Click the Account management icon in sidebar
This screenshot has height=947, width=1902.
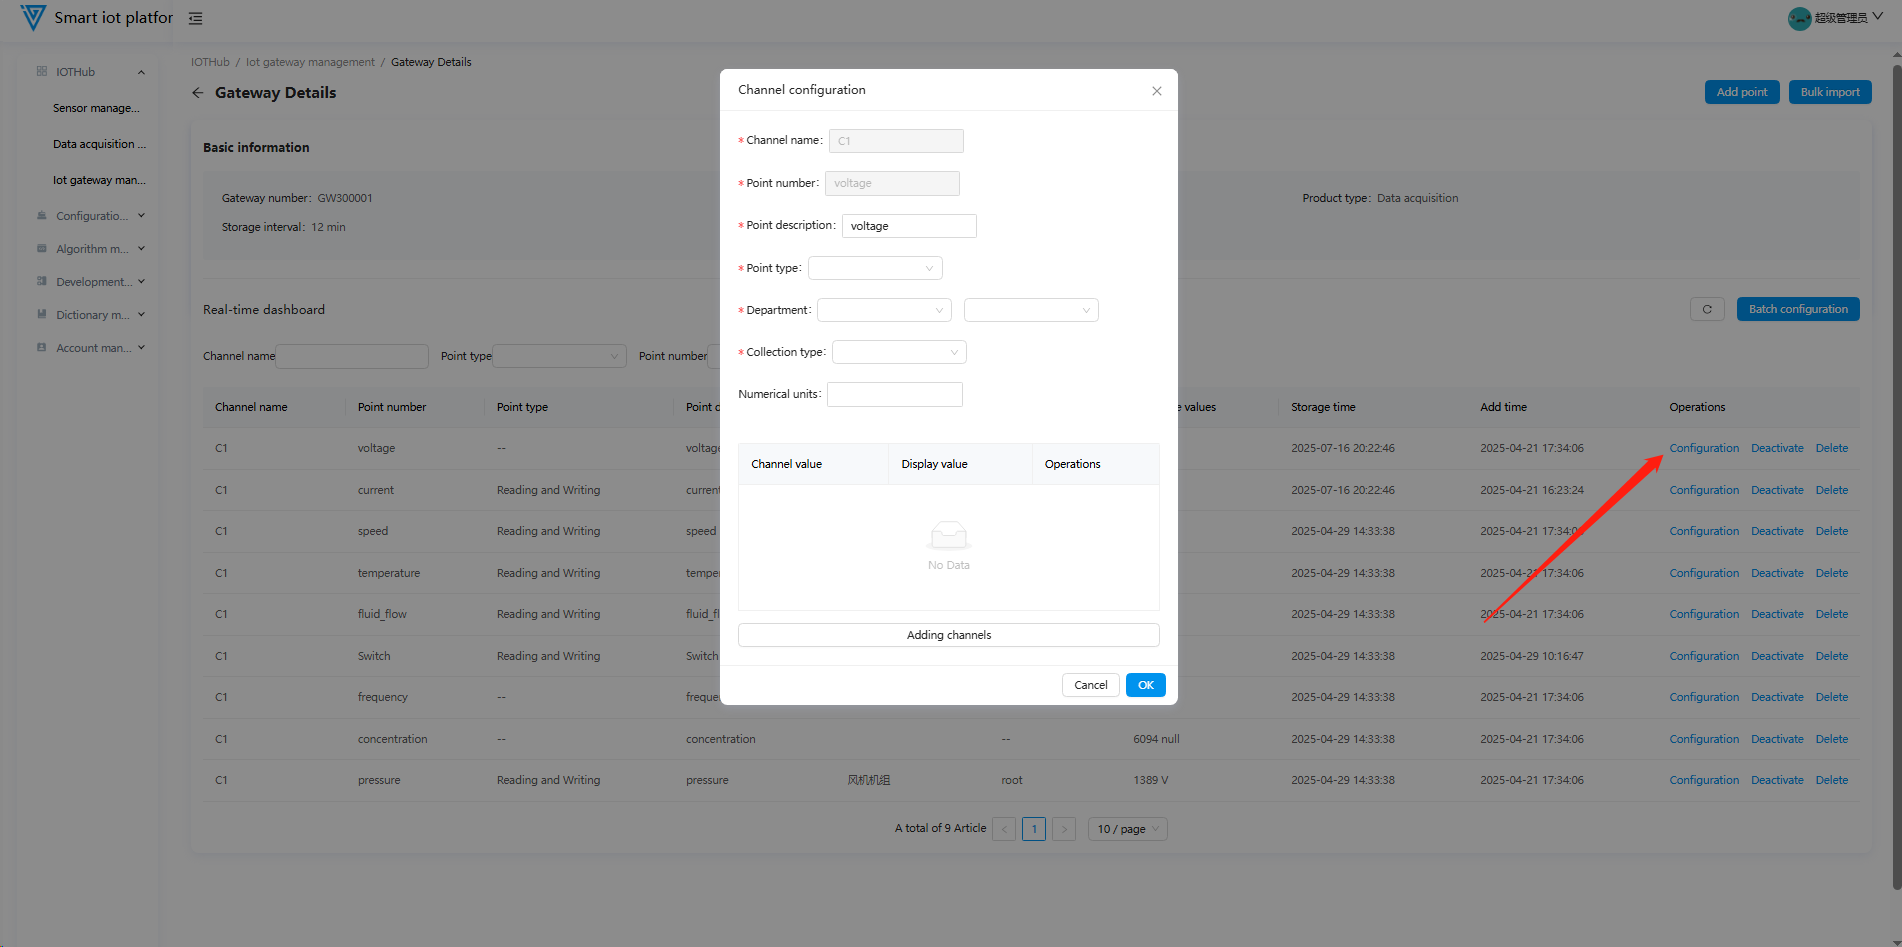(42, 348)
